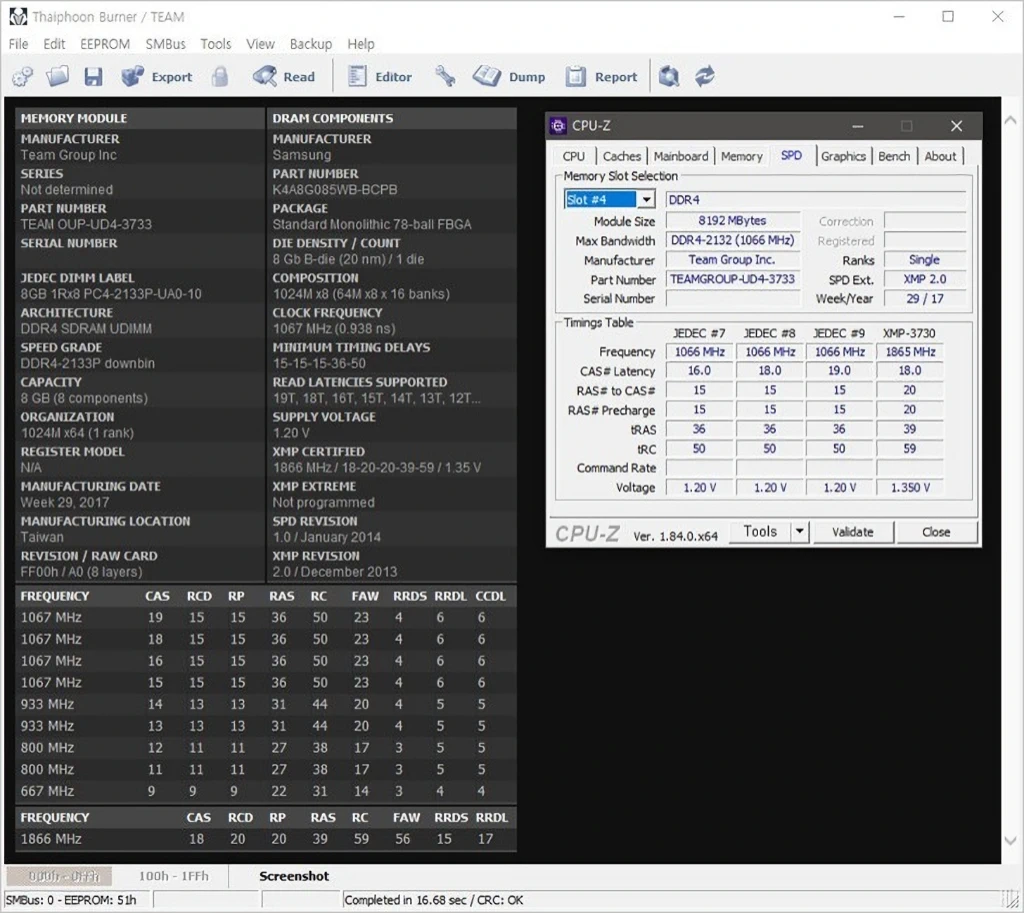Switch to the Memory tab in CPU-Z
The image size is (1024, 913).
click(x=742, y=156)
